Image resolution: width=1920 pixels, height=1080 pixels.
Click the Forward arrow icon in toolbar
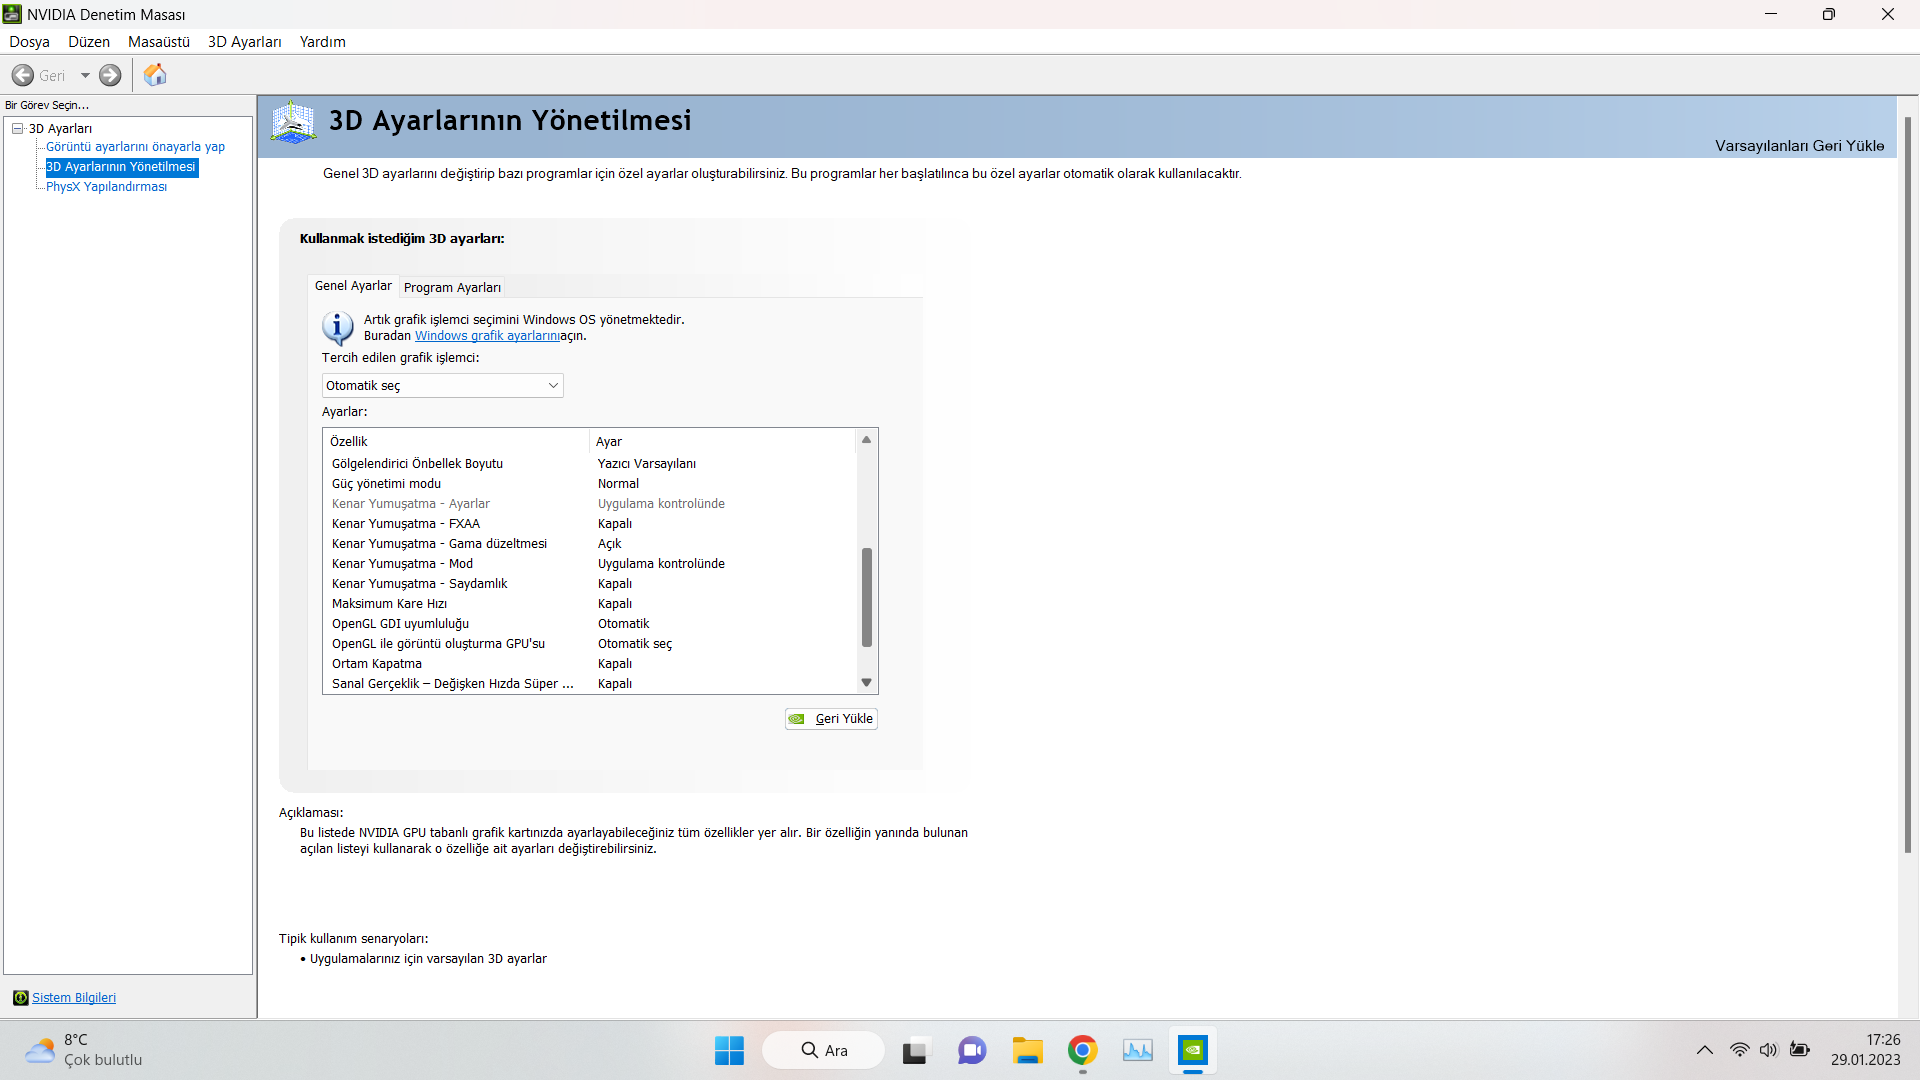coord(110,75)
